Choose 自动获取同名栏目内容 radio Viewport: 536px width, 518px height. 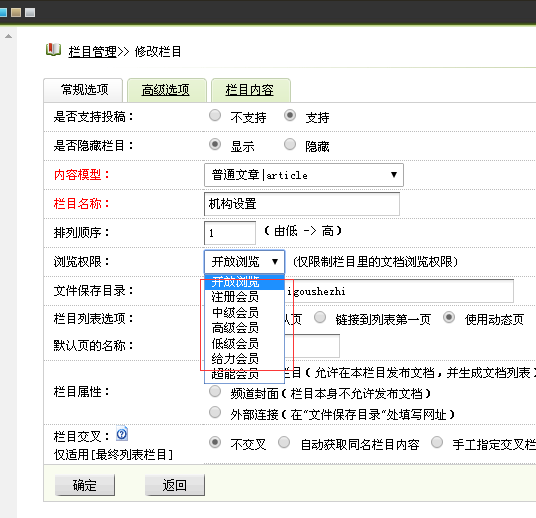click(x=284, y=442)
